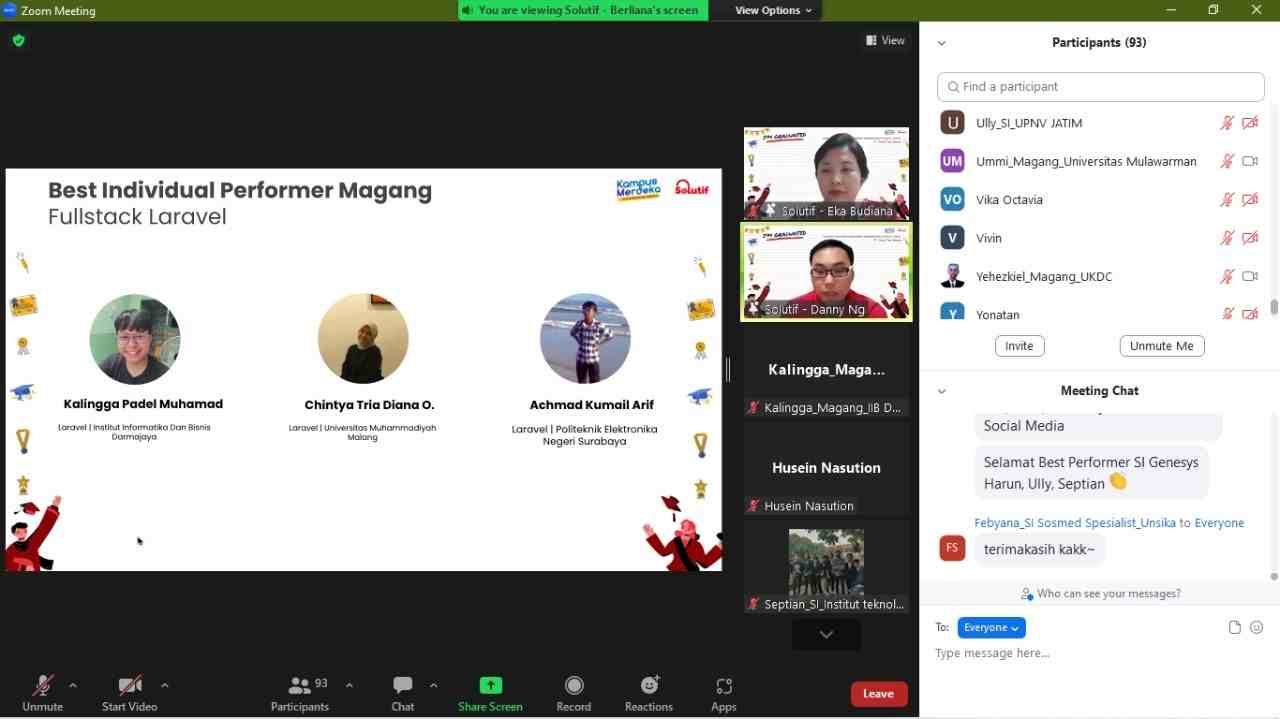Viewport: 1280px width, 719px height.
Task: Click the Find a participant search field
Action: 1100,87
